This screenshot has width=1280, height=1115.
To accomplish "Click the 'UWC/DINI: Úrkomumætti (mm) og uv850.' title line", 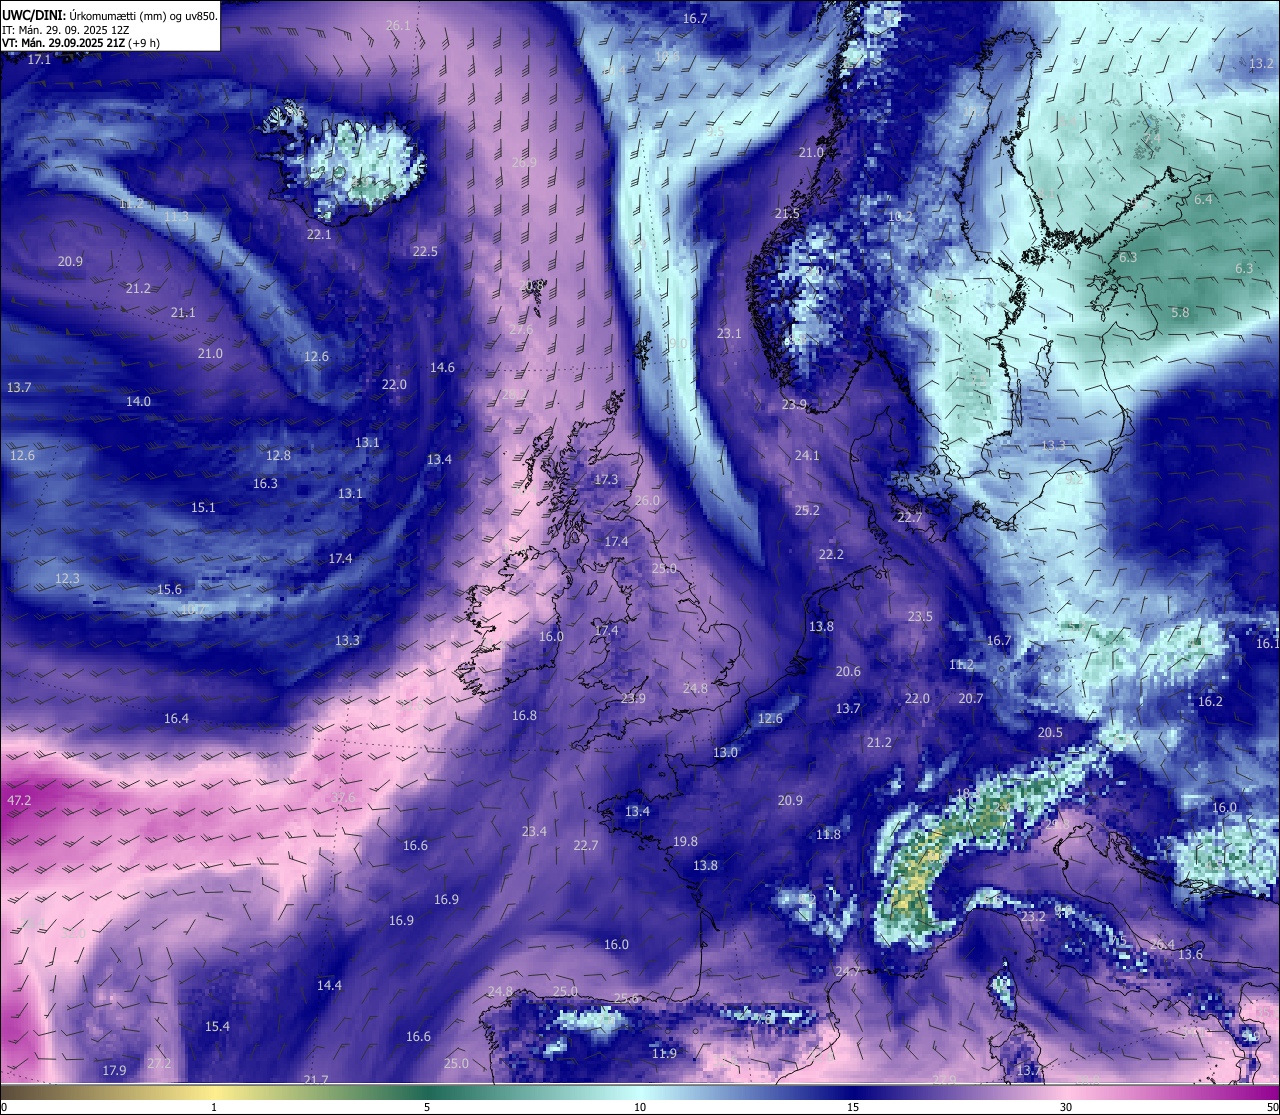I will click(x=110, y=16).
